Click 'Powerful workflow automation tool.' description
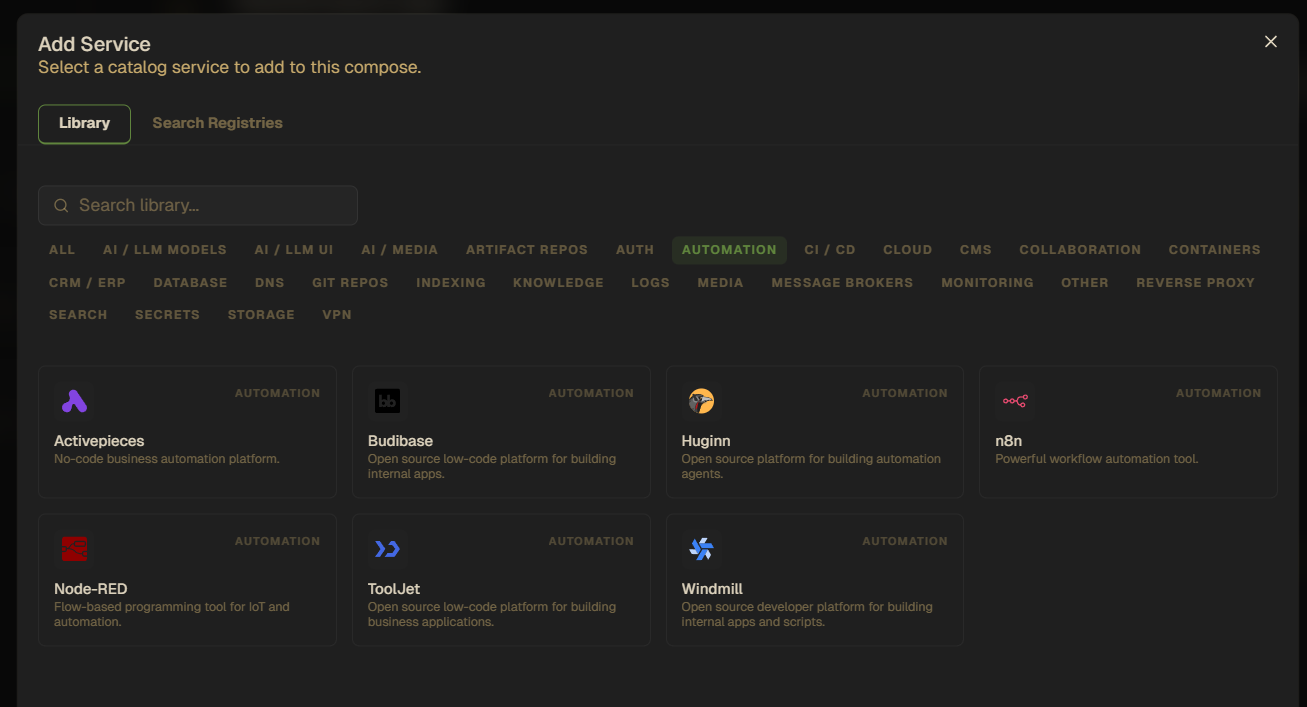The width and height of the screenshot is (1307, 707). pos(1097,459)
